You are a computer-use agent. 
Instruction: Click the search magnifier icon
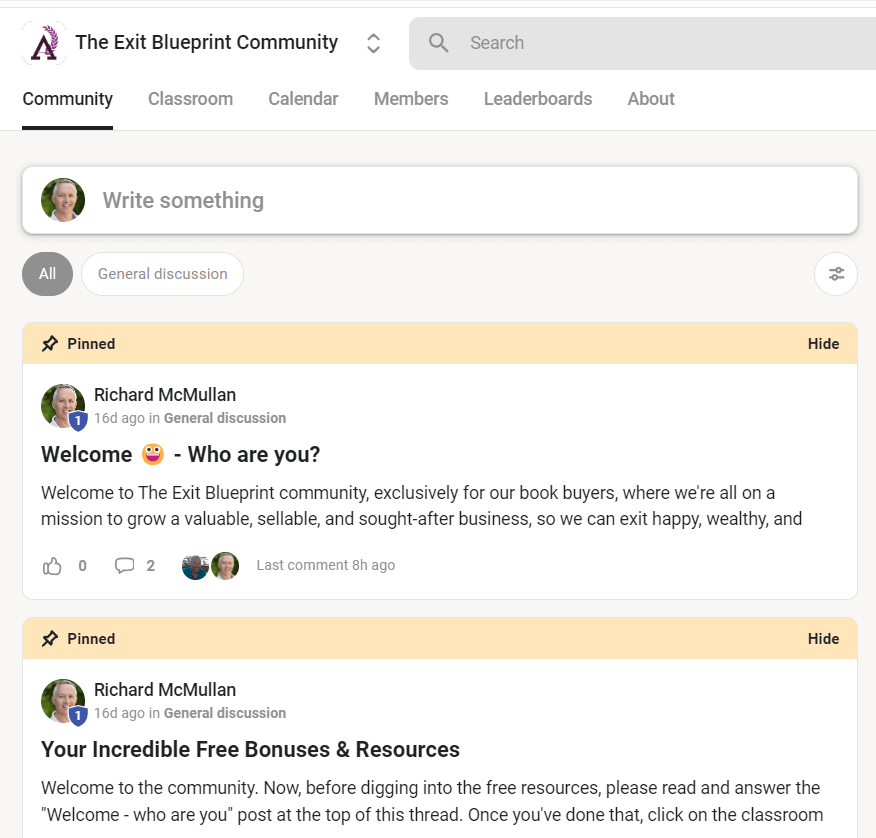pyautogui.click(x=439, y=43)
